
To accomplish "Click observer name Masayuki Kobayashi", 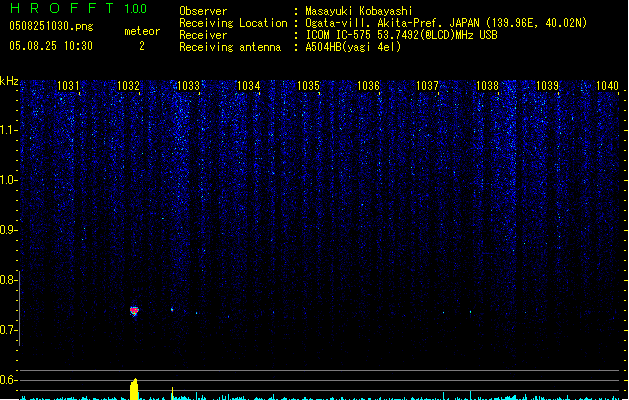I will click(359, 11).
